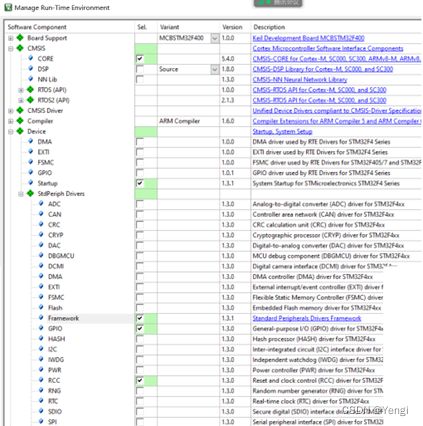
Task: Collapse the StdPeriph Drivers node
Action: (x=21, y=194)
